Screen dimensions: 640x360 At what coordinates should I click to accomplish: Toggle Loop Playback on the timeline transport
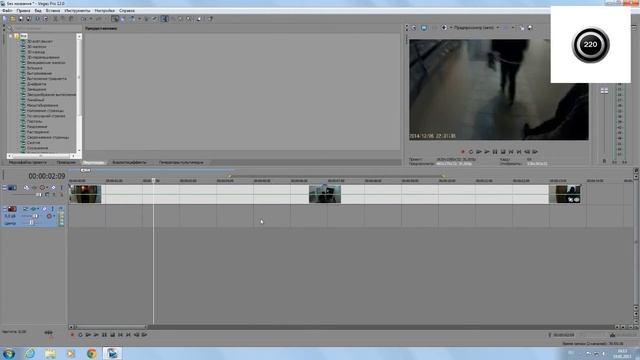click(x=80, y=335)
